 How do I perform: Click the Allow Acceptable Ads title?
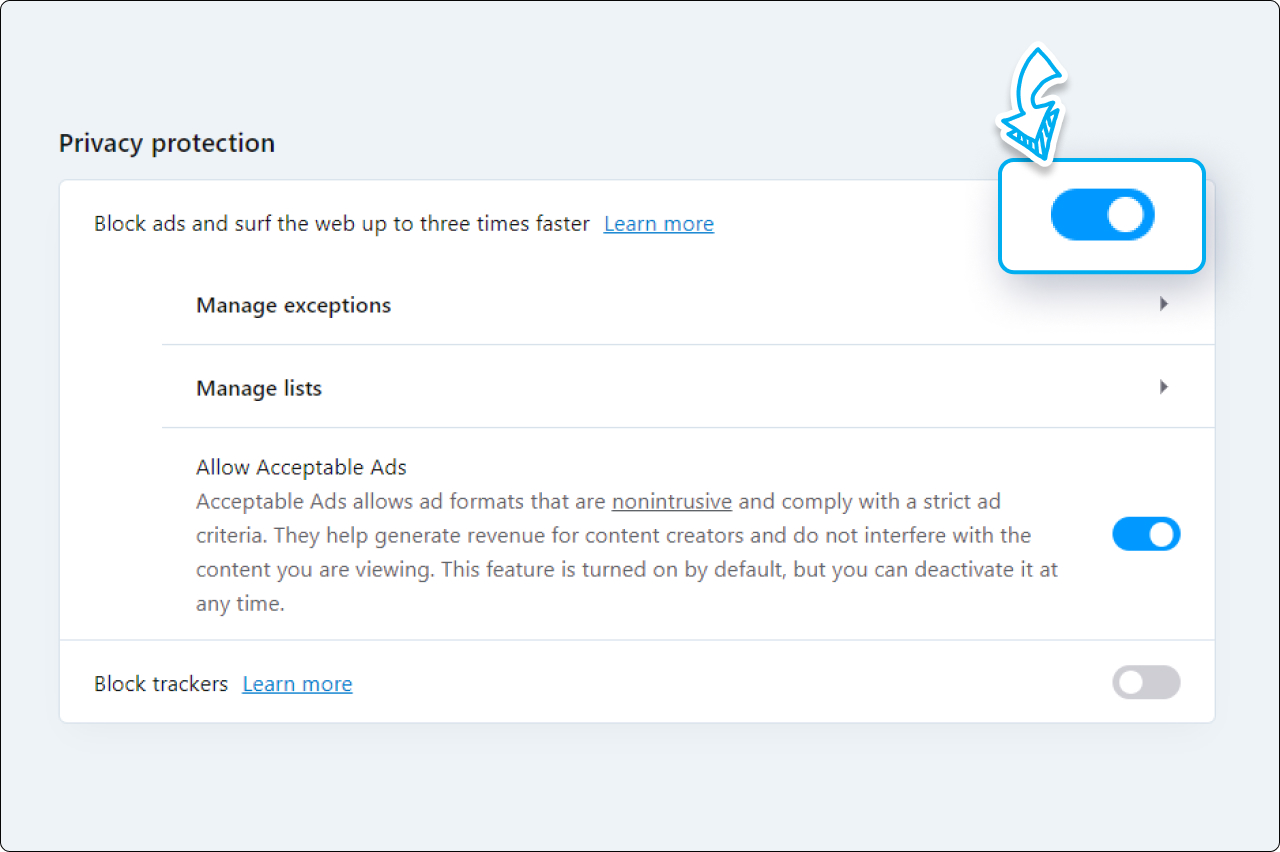click(x=301, y=466)
